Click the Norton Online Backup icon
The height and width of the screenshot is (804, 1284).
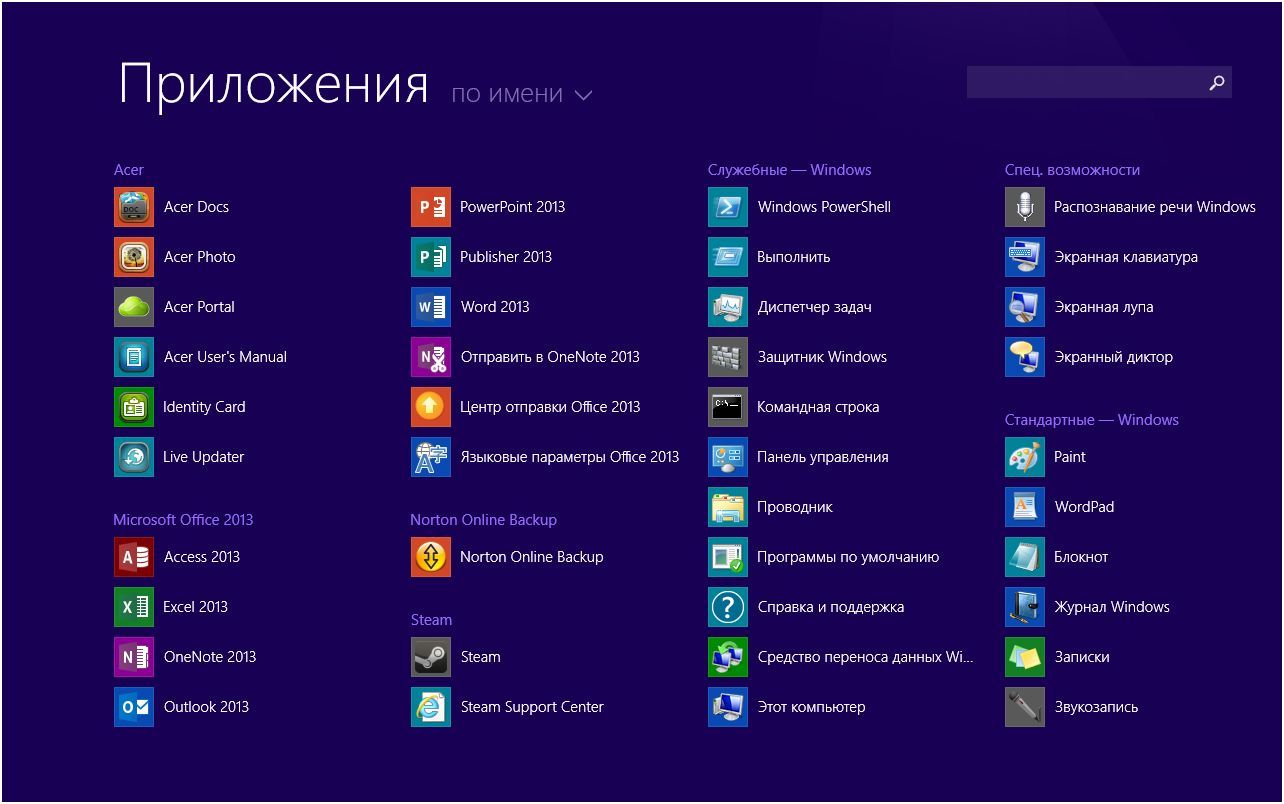(x=431, y=557)
